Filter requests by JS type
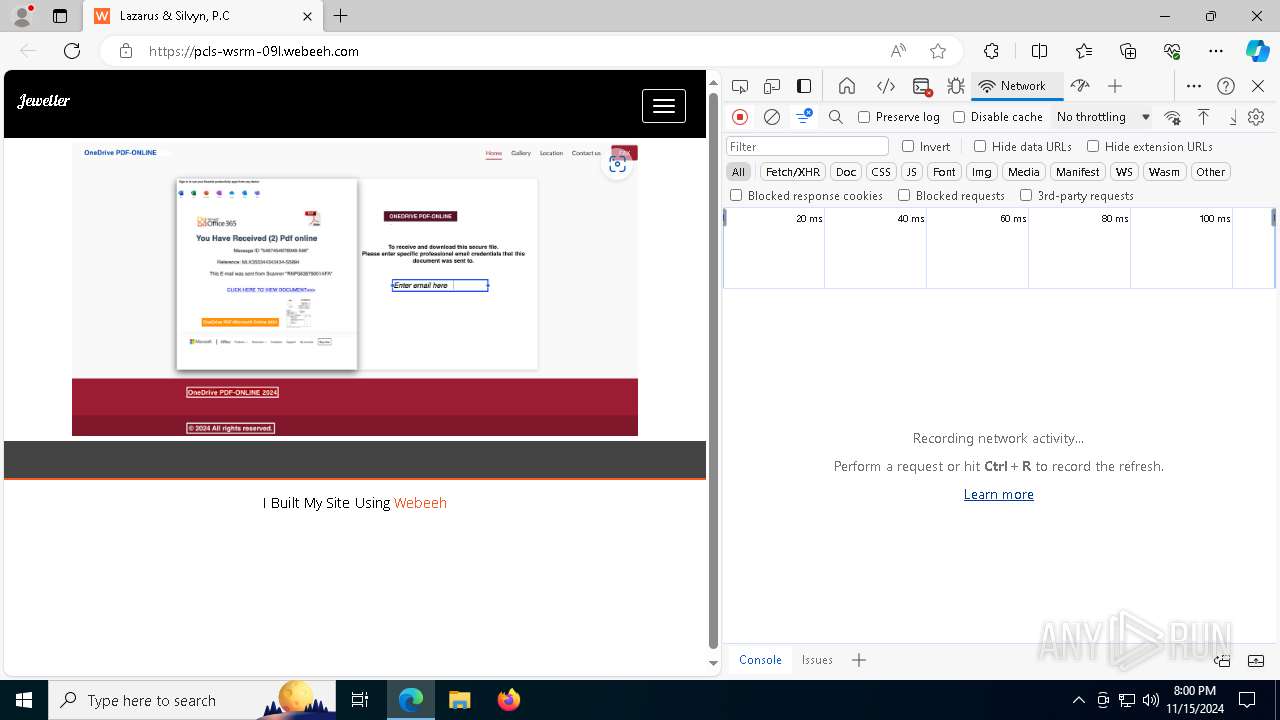 pyautogui.click(x=911, y=172)
